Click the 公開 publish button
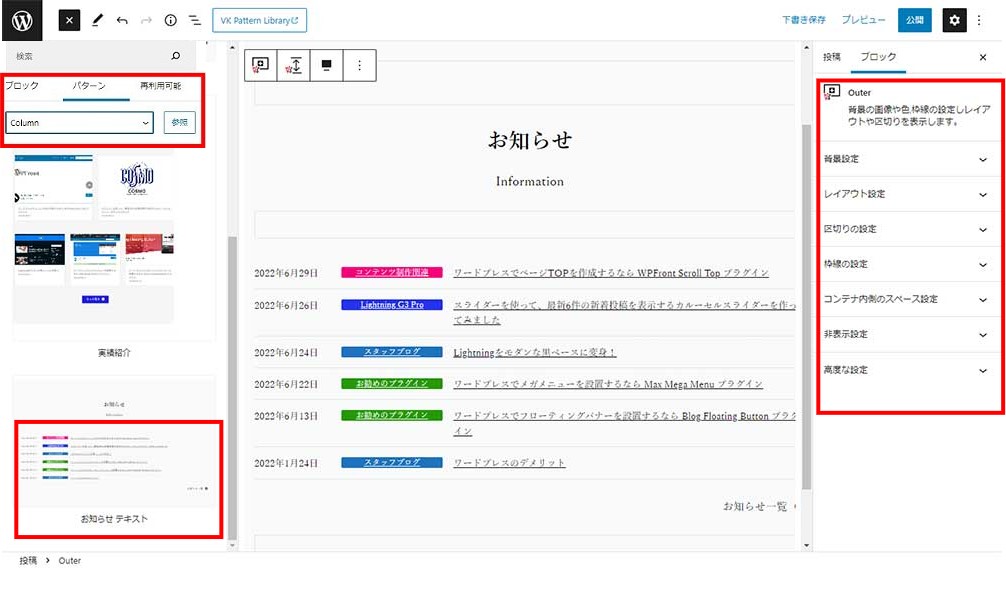 coord(914,20)
